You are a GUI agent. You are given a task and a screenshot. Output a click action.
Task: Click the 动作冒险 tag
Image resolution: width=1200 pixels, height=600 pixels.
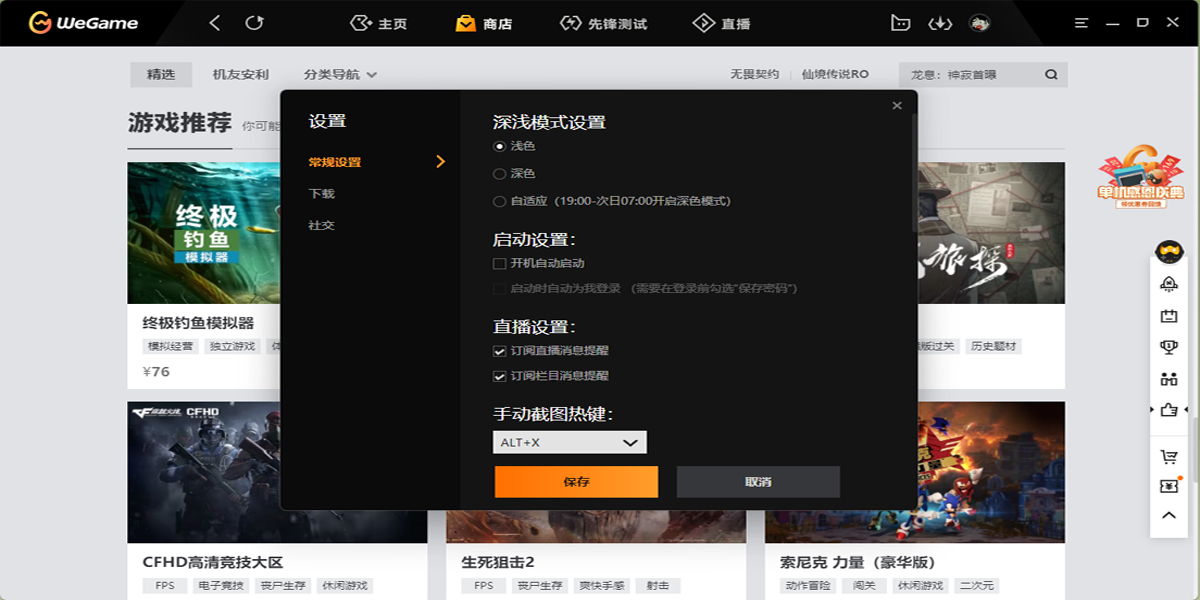[806, 586]
